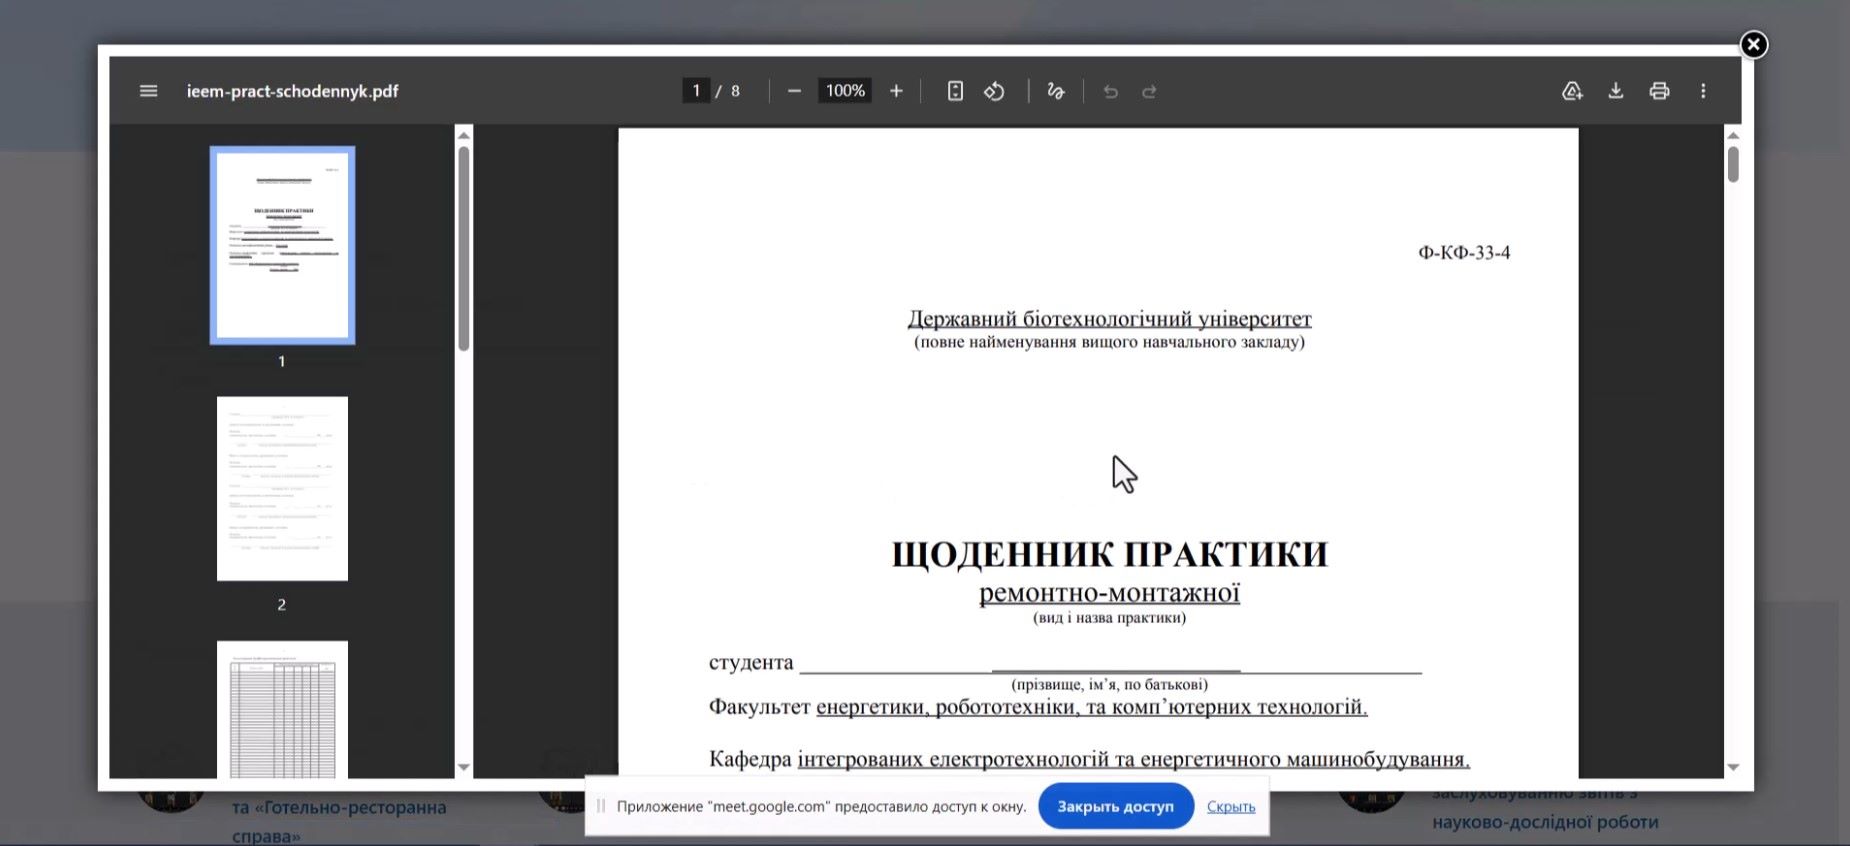
Task: Click the fit to page icon
Action: tap(955, 91)
